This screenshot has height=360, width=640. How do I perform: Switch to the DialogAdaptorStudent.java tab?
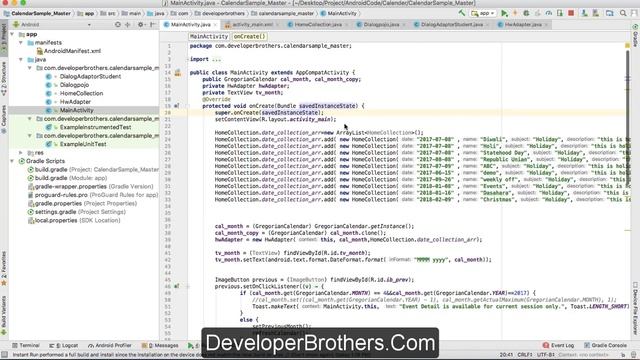452,24
